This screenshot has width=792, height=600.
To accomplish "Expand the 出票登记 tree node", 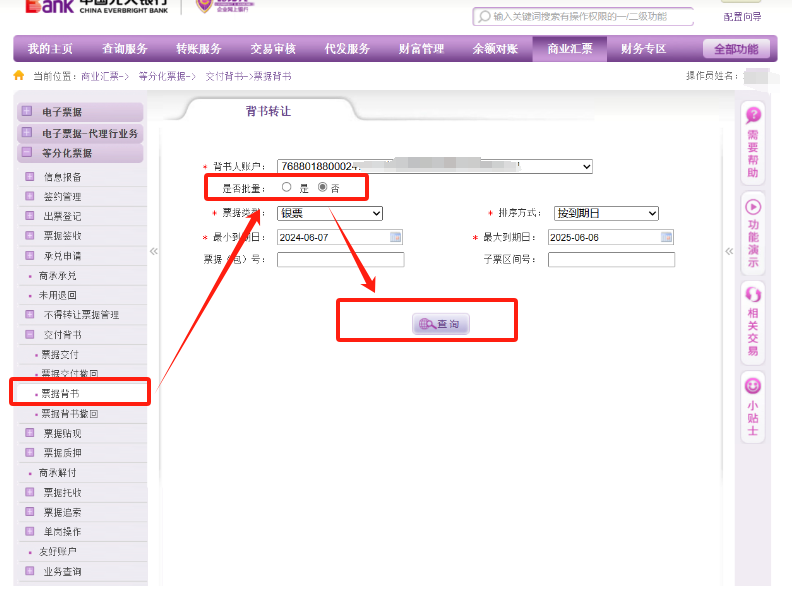I will click(x=29, y=216).
